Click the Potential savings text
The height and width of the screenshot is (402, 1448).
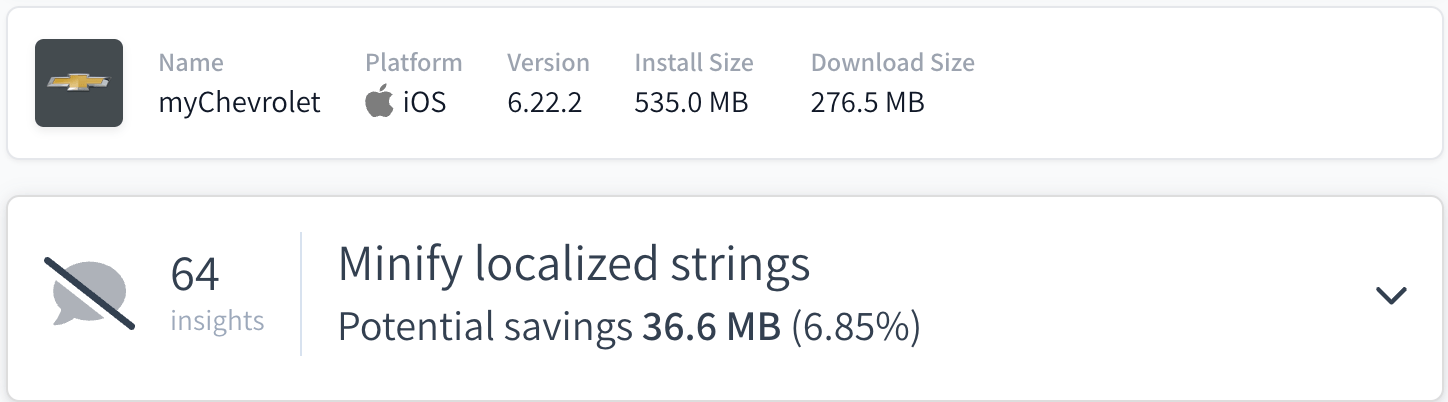(x=485, y=327)
